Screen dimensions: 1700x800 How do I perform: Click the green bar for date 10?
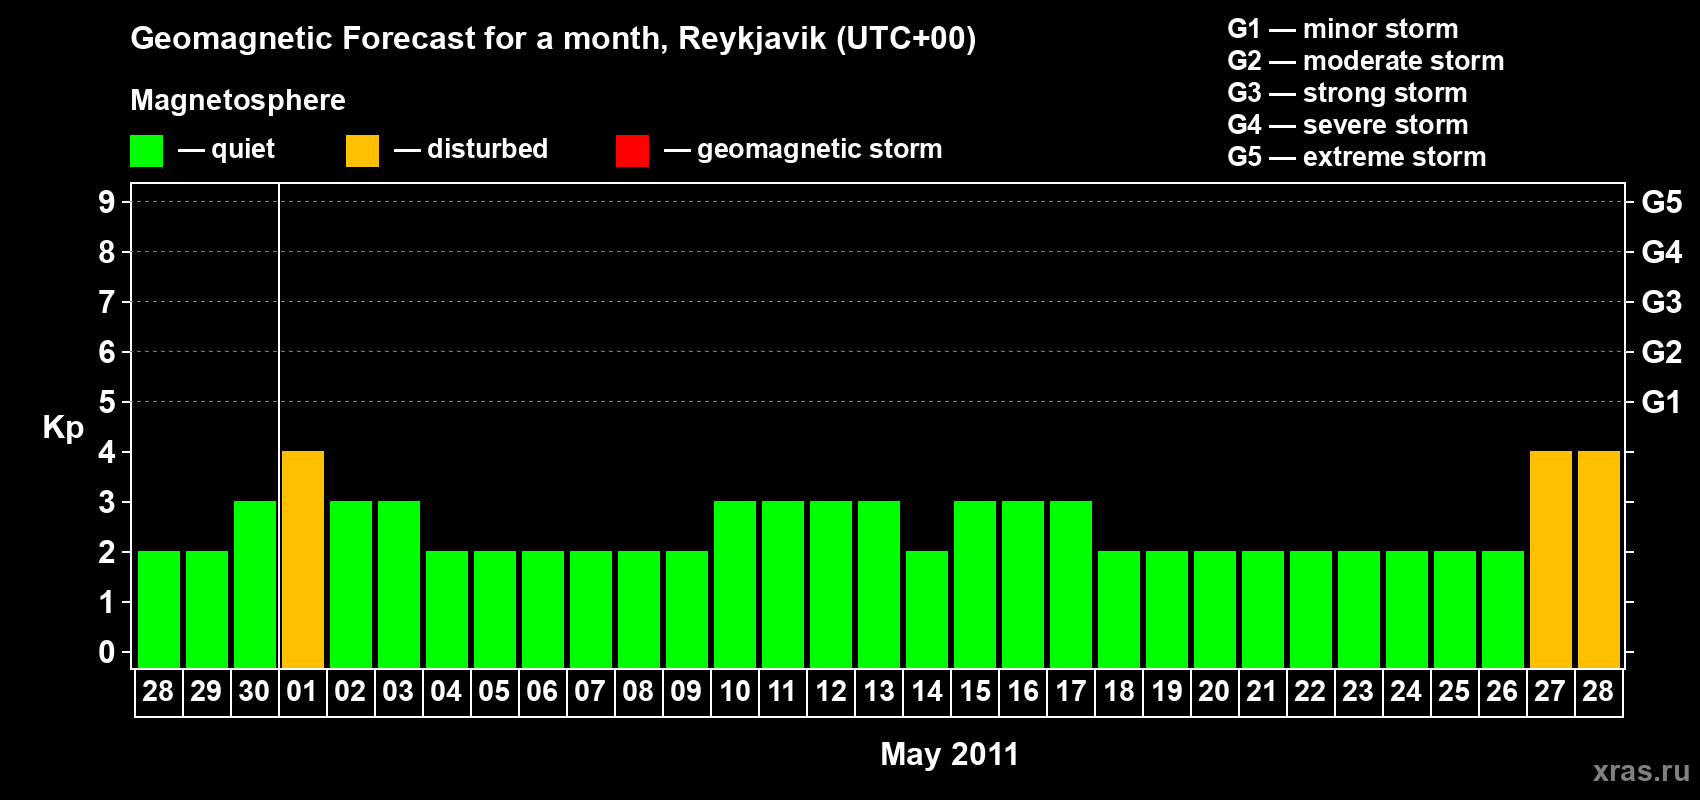735,584
